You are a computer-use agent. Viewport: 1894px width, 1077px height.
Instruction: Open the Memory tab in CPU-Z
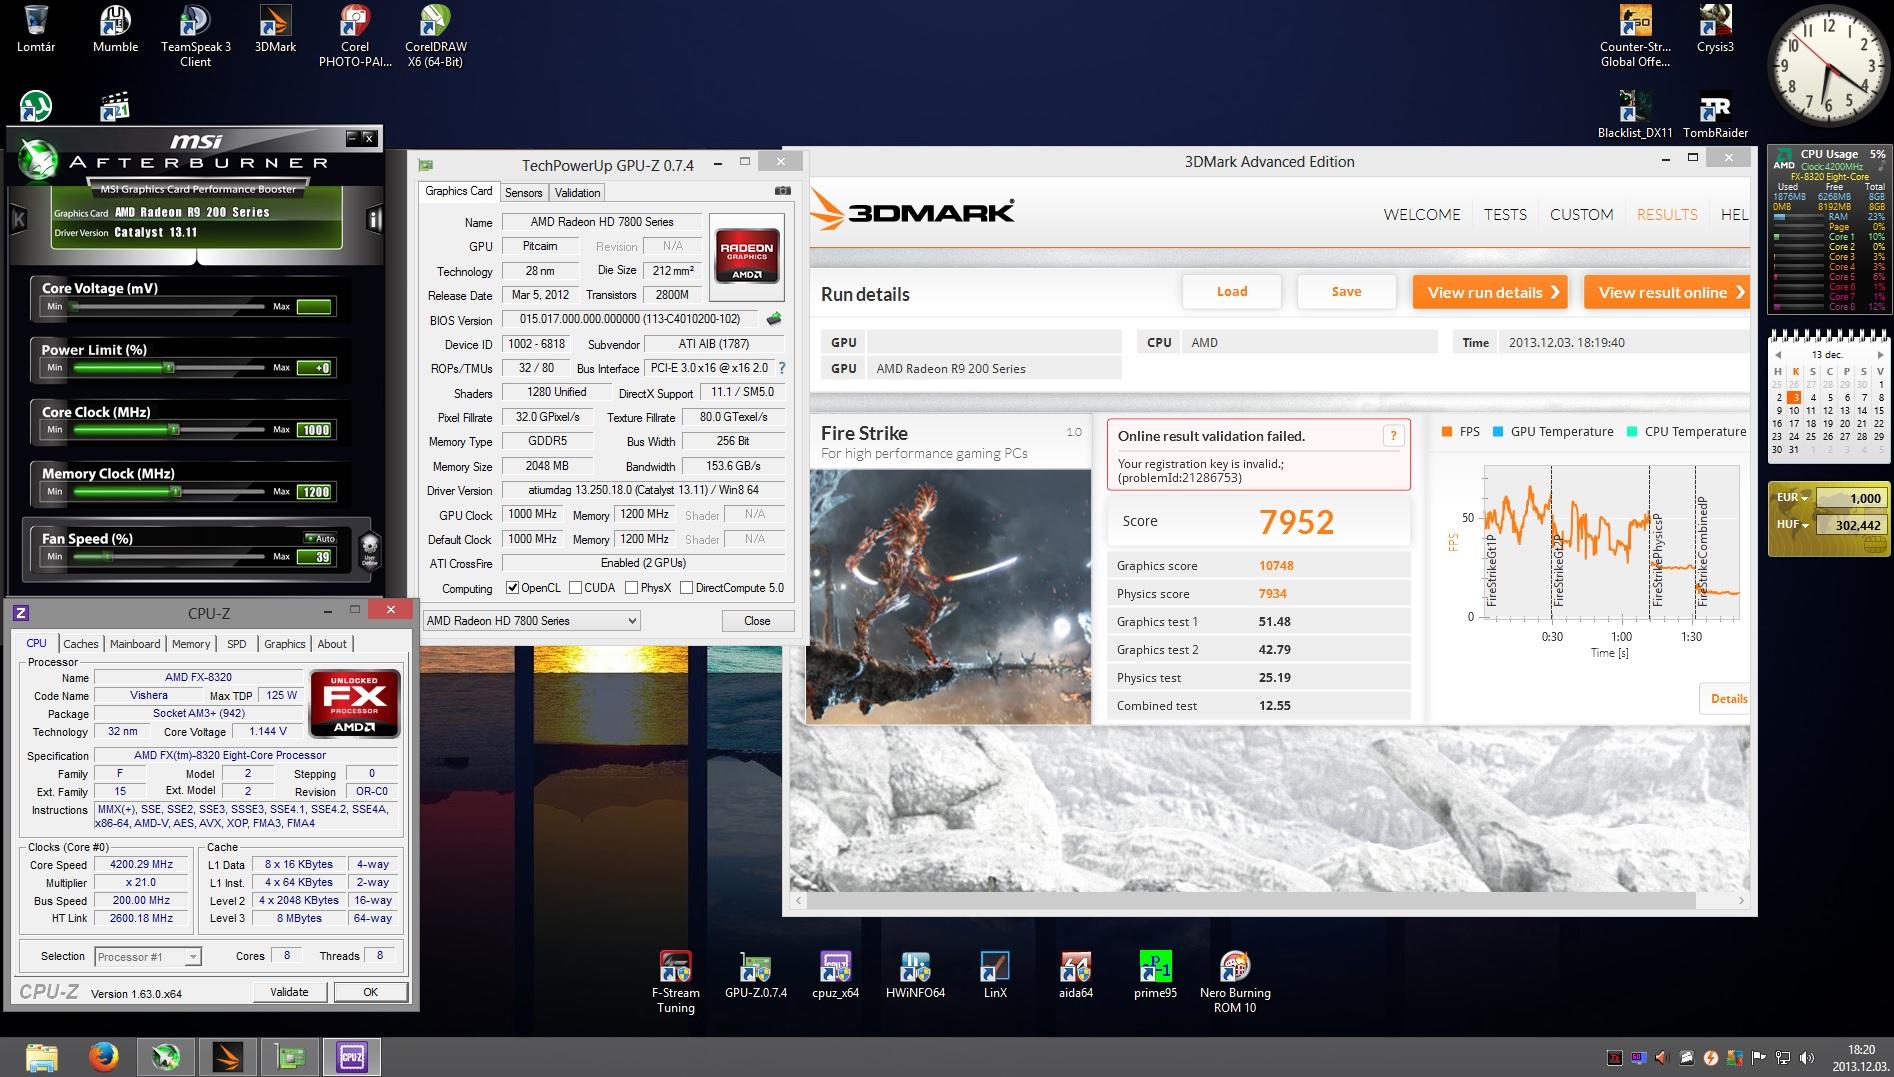coord(191,644)
